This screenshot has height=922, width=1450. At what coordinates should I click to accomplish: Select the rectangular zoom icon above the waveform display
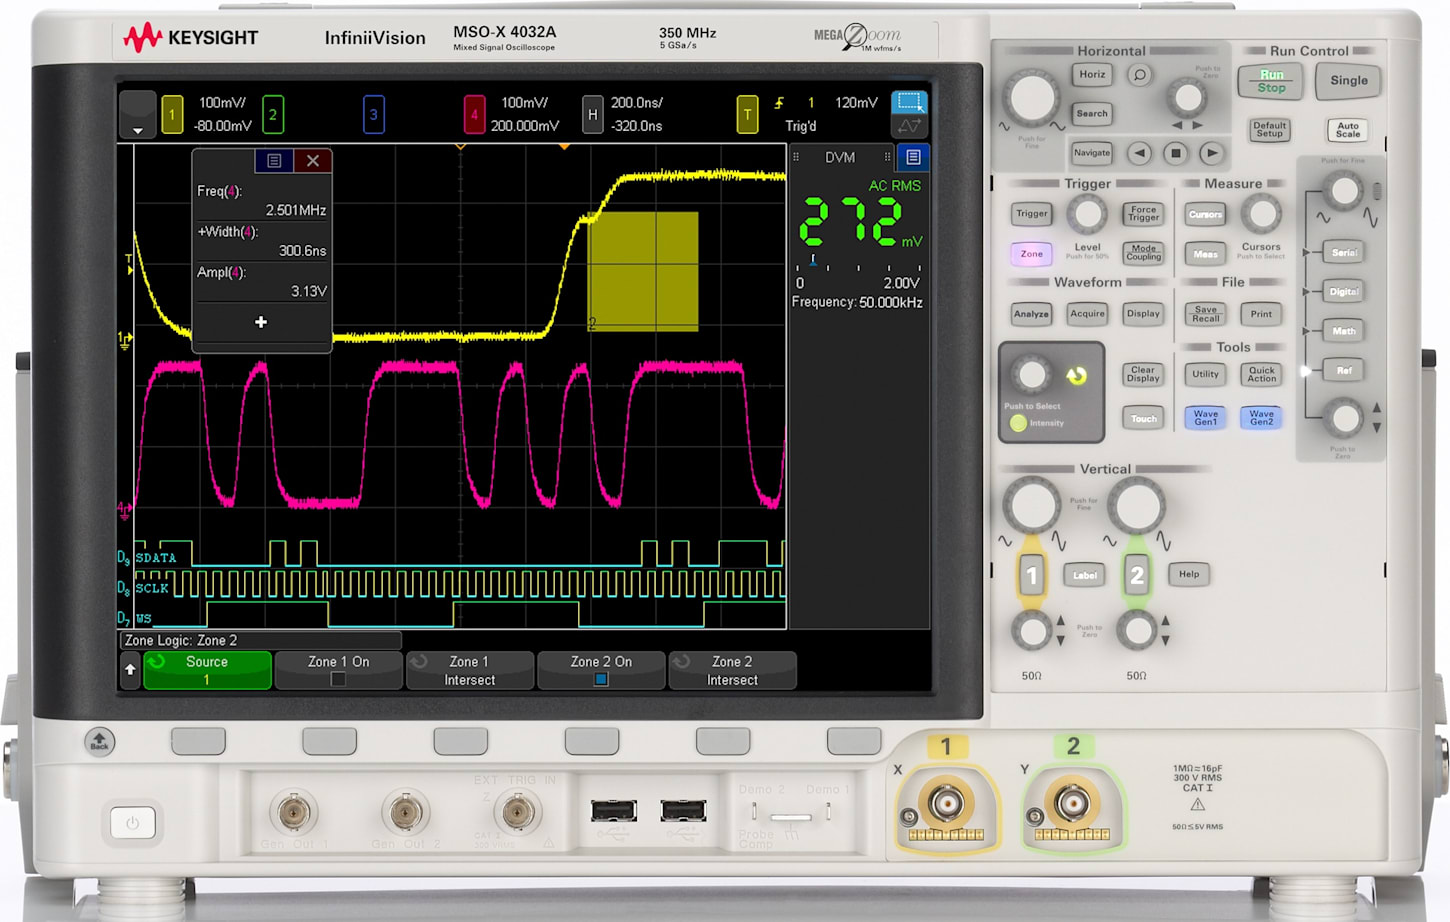click(911, 101)
